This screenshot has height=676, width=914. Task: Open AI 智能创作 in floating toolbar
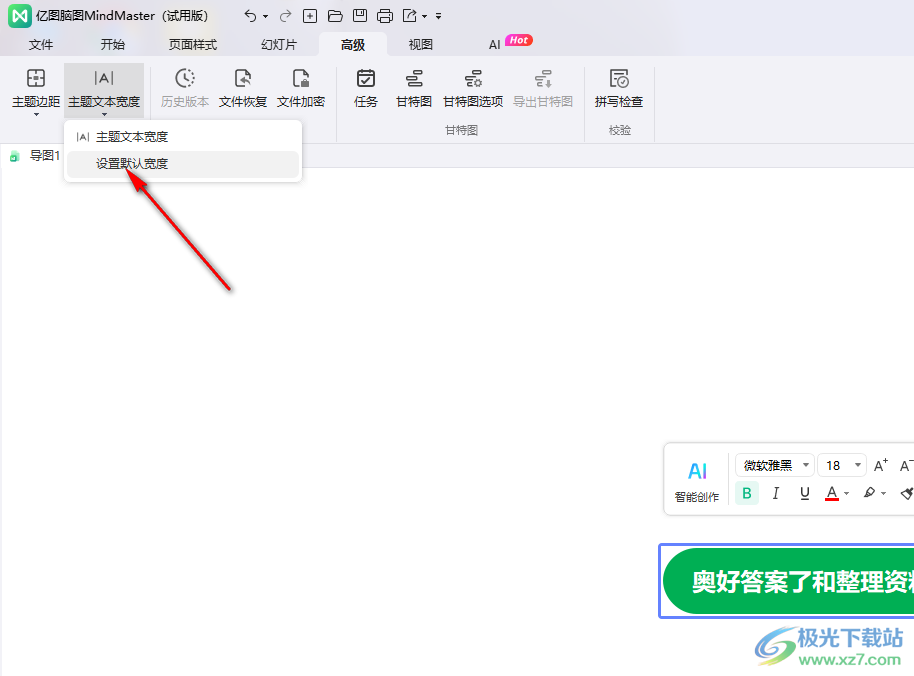[x=697, y=481]
